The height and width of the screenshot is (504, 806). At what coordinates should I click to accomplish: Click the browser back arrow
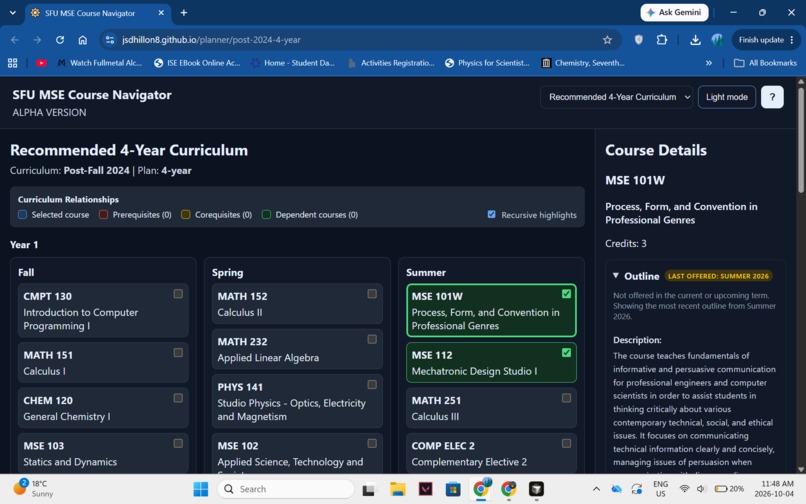[x=15, y=40]
